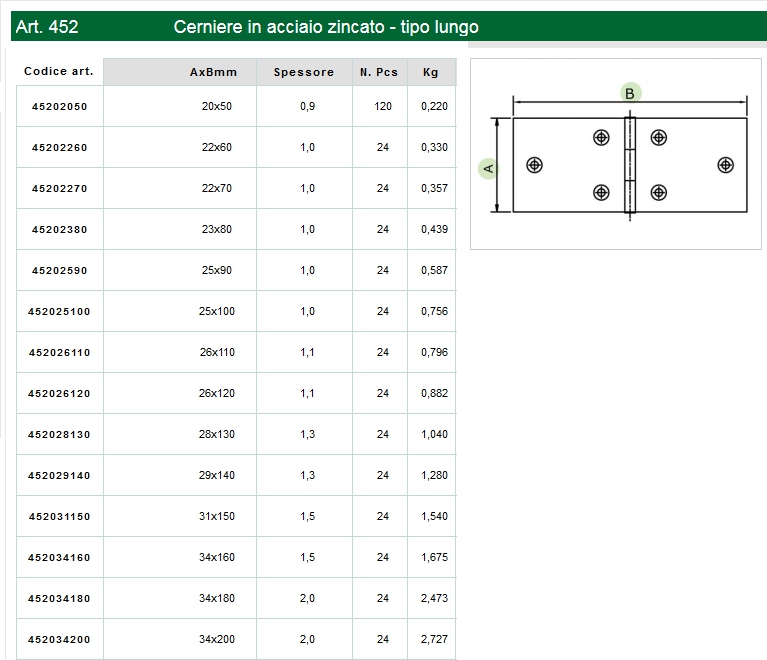
Task: Click the Spessore column header
Action: point(304,72)
